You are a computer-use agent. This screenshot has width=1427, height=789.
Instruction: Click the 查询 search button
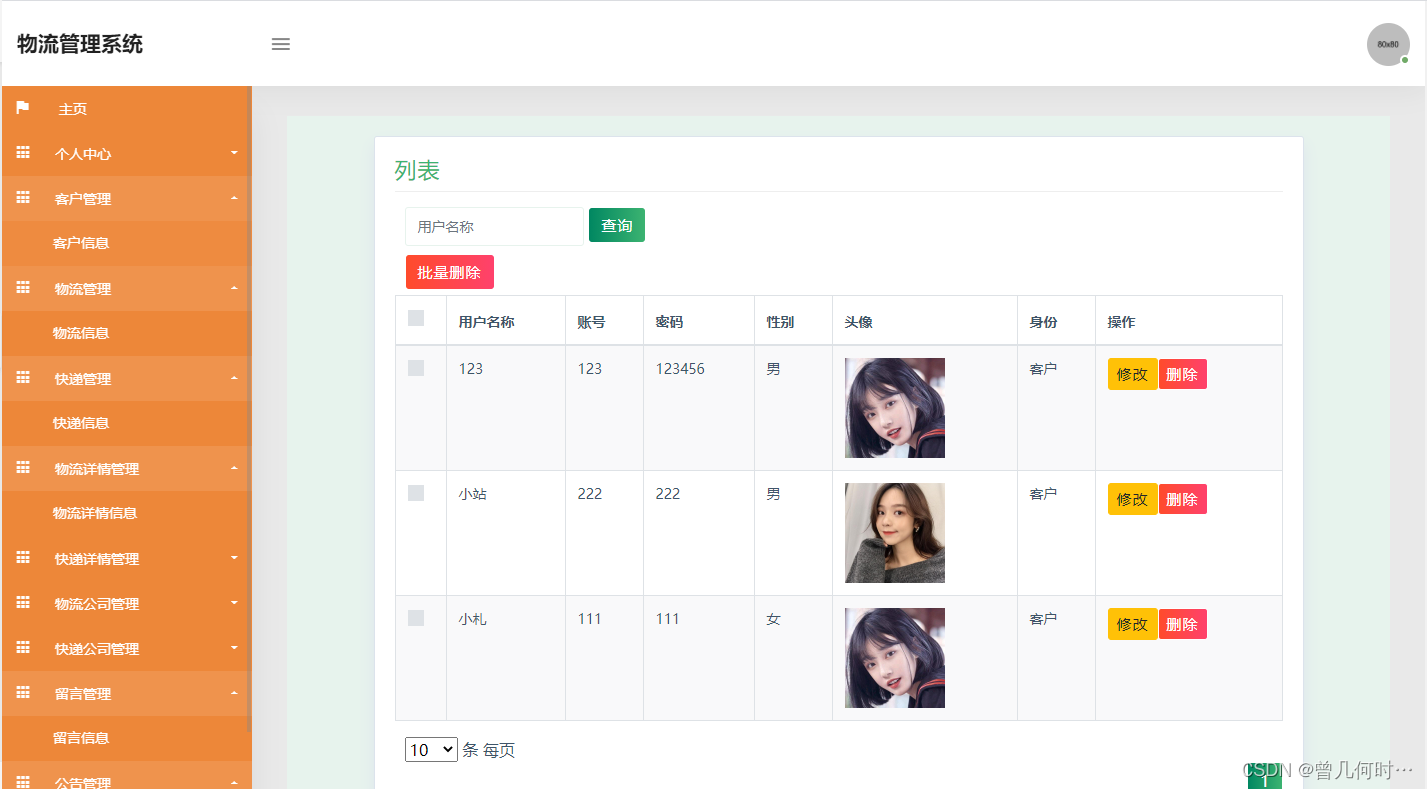click(x=617, y=225)
